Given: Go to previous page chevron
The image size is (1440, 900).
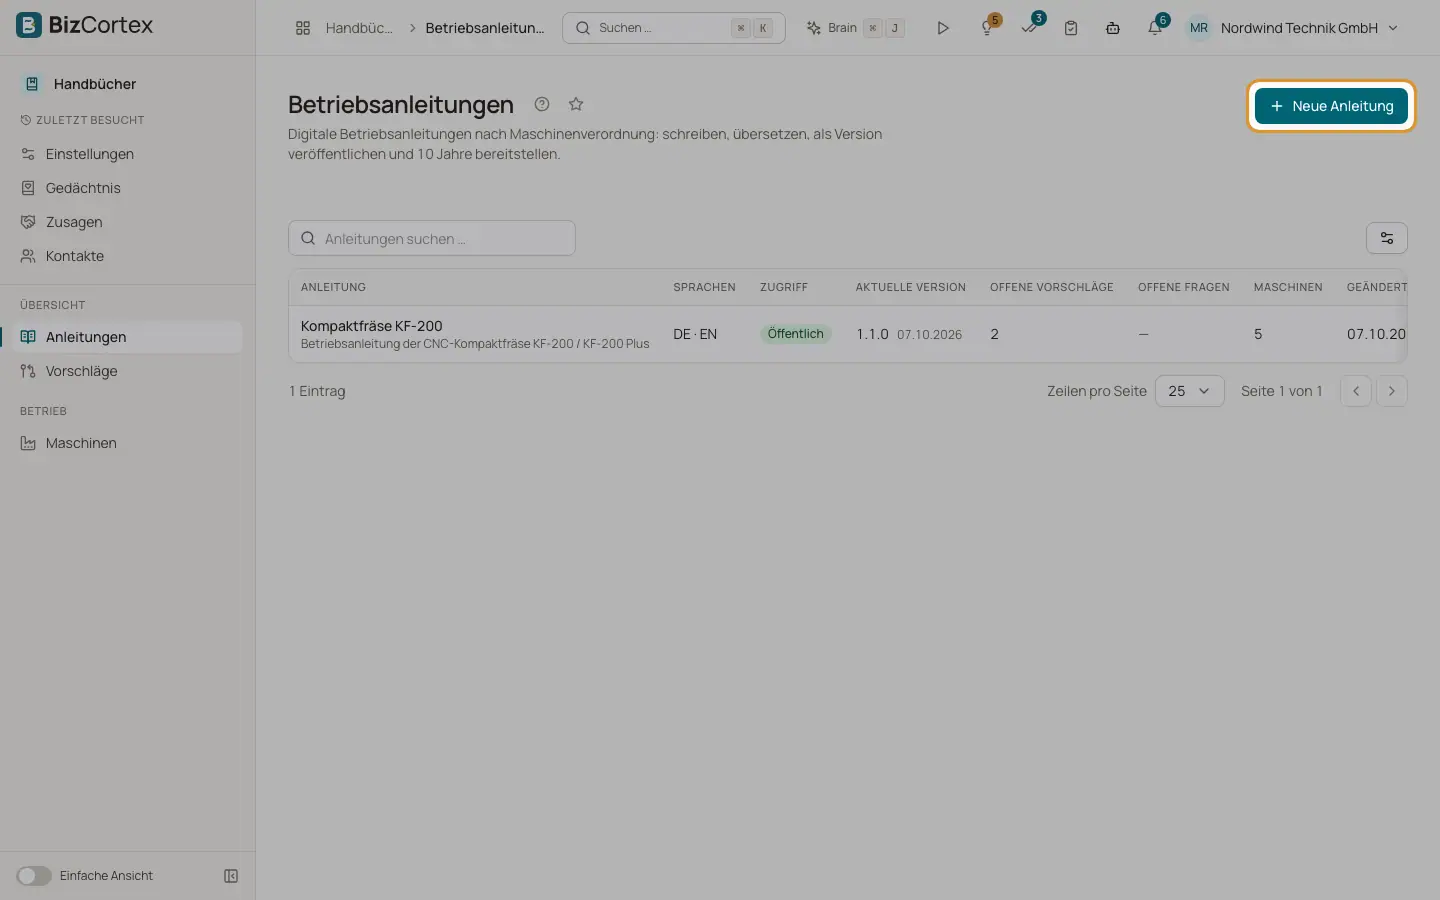Looking at the screenshot, I should (x=1356, y=391).
